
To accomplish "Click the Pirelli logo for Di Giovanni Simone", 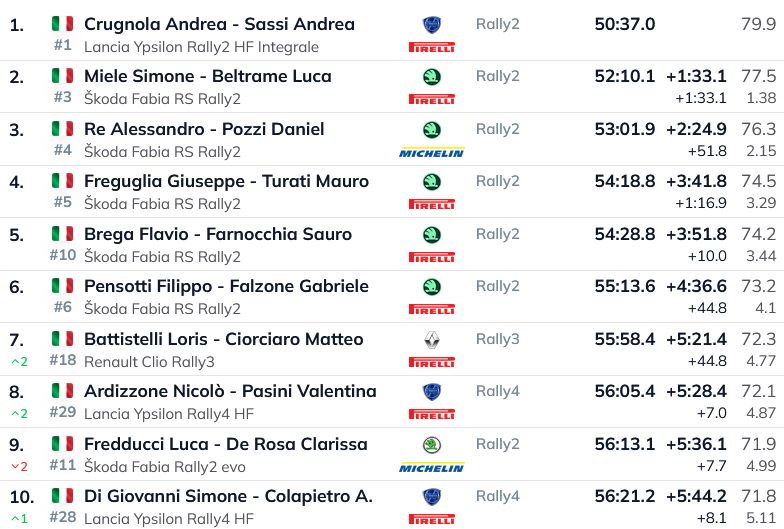I will 431,519.
